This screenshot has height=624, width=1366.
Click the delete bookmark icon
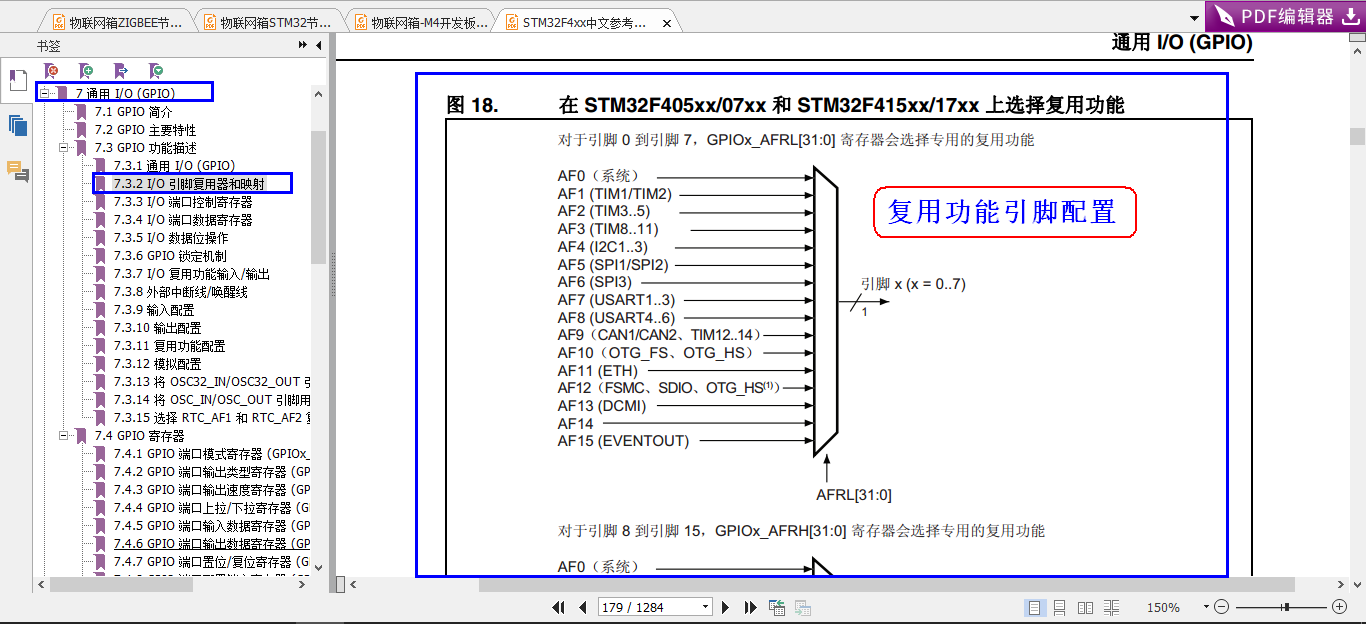pyautogui.click(x=51, y=71)
